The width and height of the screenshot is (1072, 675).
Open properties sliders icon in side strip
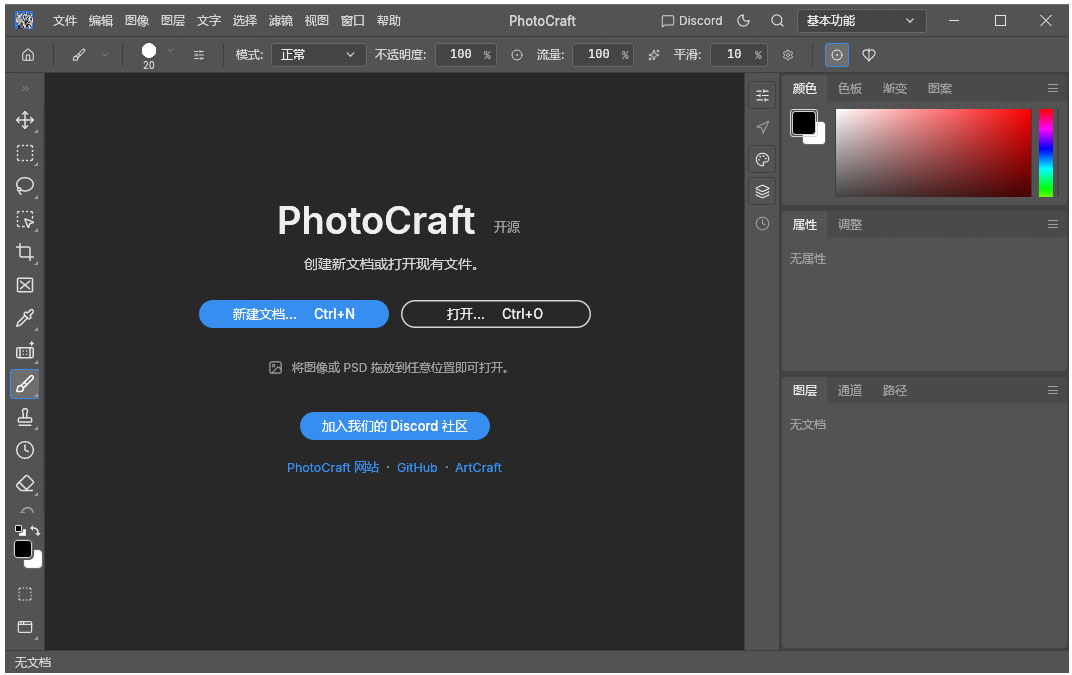coord(762,95)
